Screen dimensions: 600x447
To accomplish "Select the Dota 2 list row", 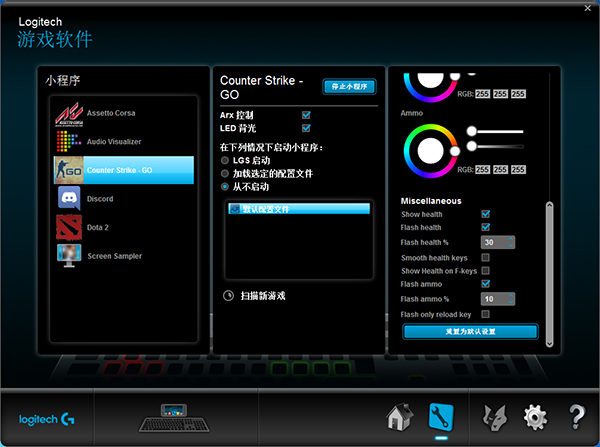I will pyautogui.click(x=124, y=227).
